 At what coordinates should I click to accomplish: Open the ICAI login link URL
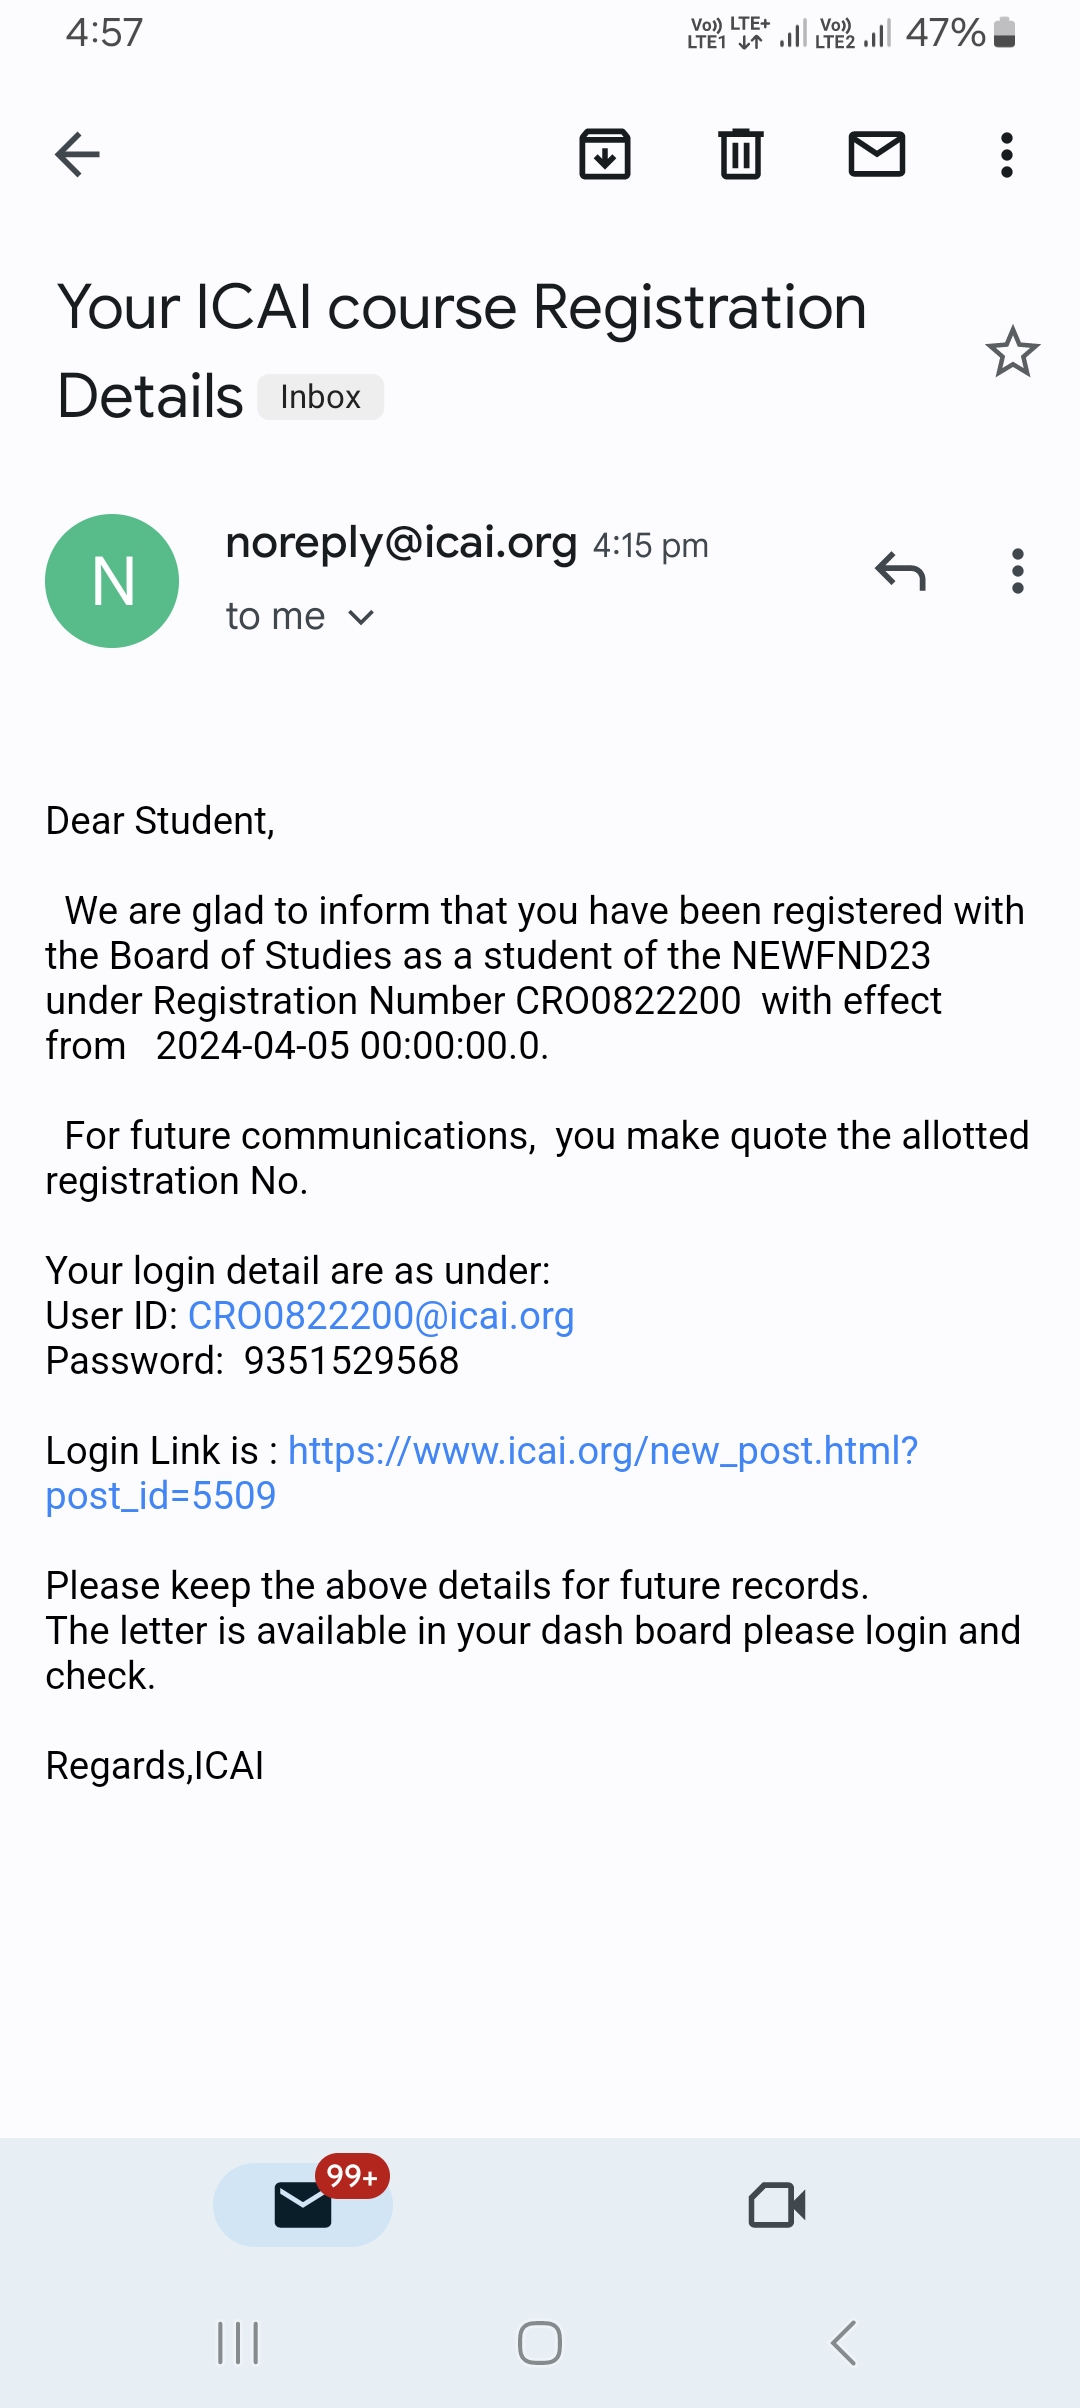[602, 1451]
